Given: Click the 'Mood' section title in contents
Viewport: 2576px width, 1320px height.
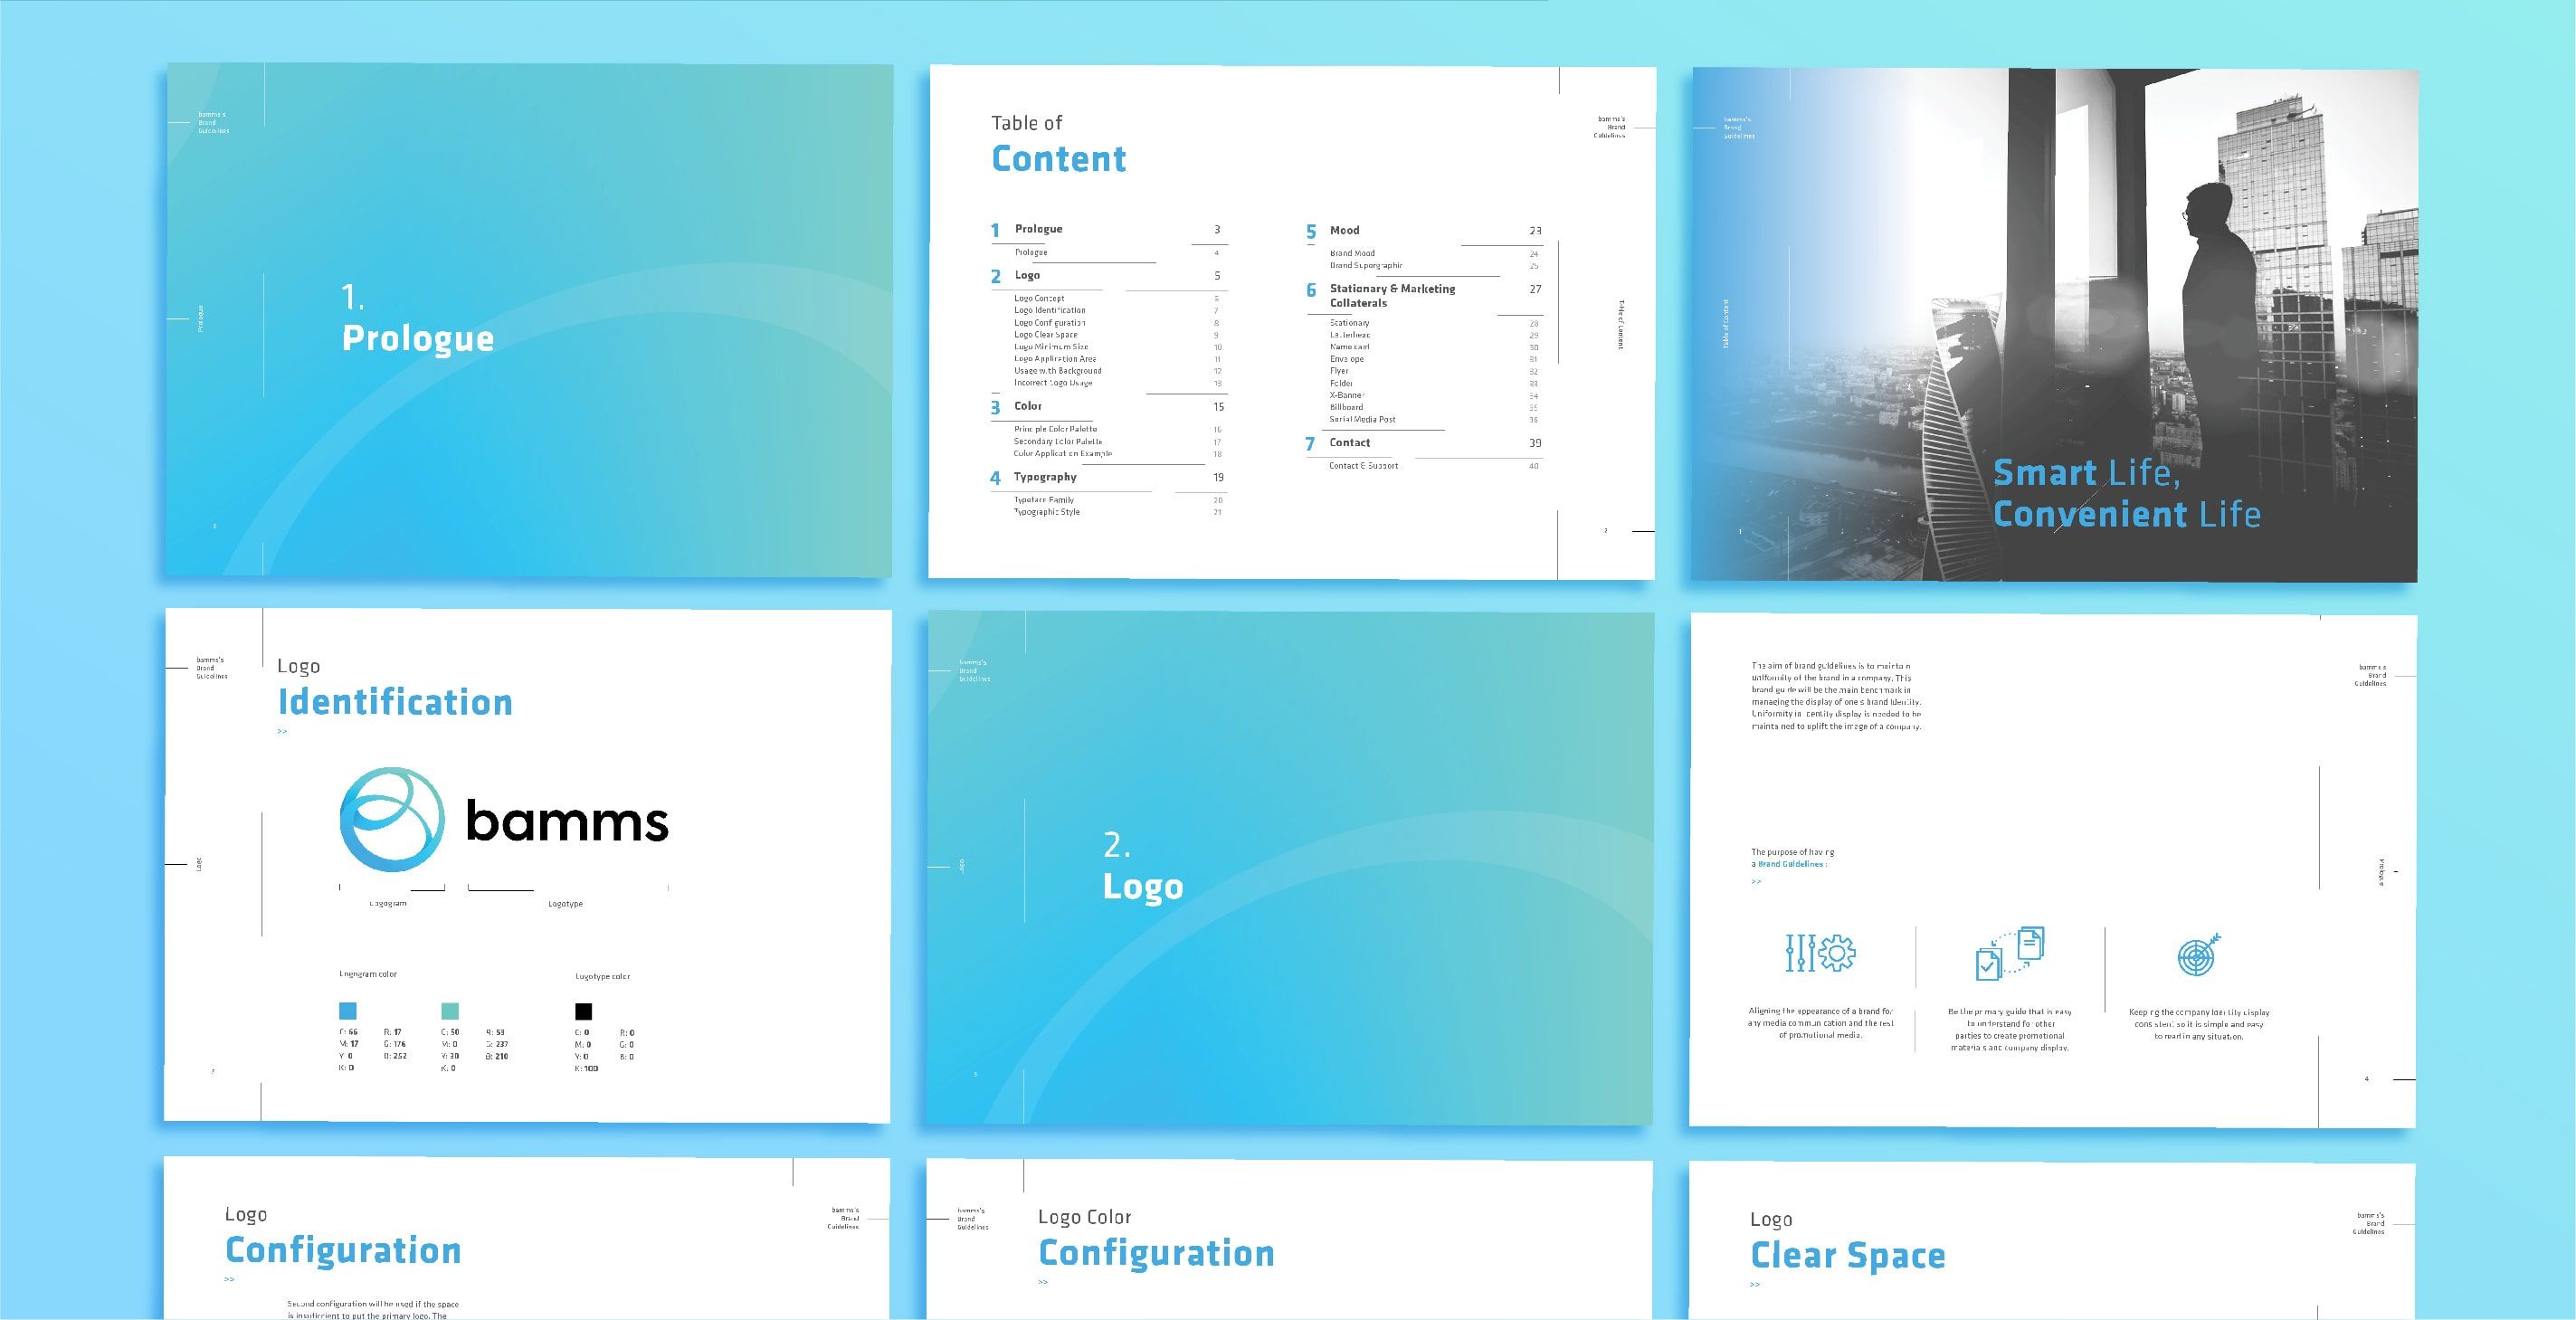Looking at the screenshot, I should click(1344, 230).
